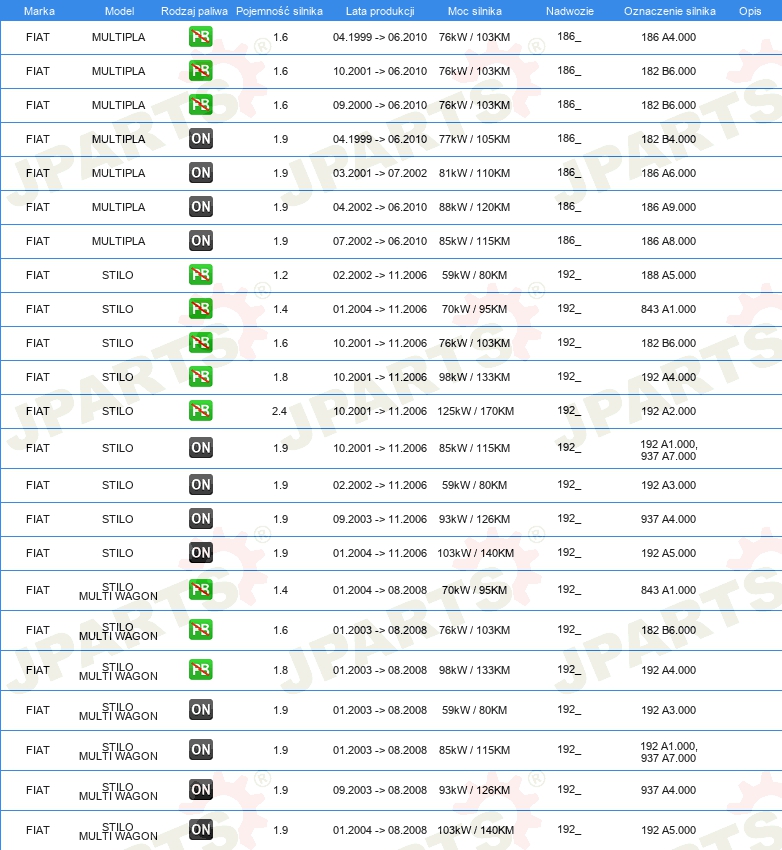Click ON icon for Stilo Multi Wagon 85kW / 115KM
782x850 pixels.
tap(201, 750)
